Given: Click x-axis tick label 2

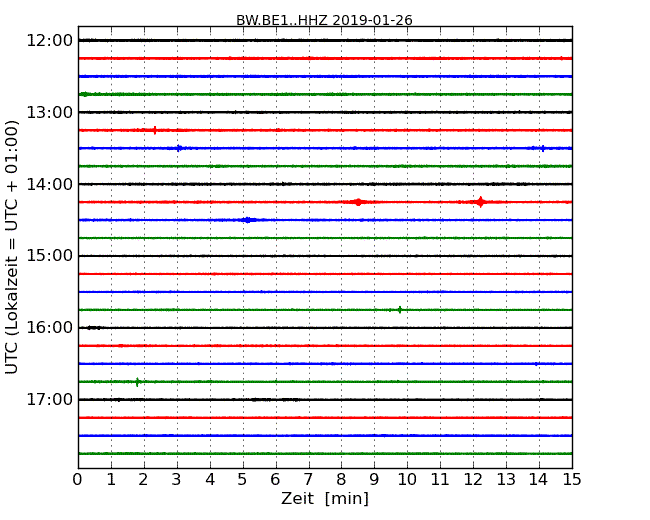Looking at the screenshot, I should click(144, 480).
